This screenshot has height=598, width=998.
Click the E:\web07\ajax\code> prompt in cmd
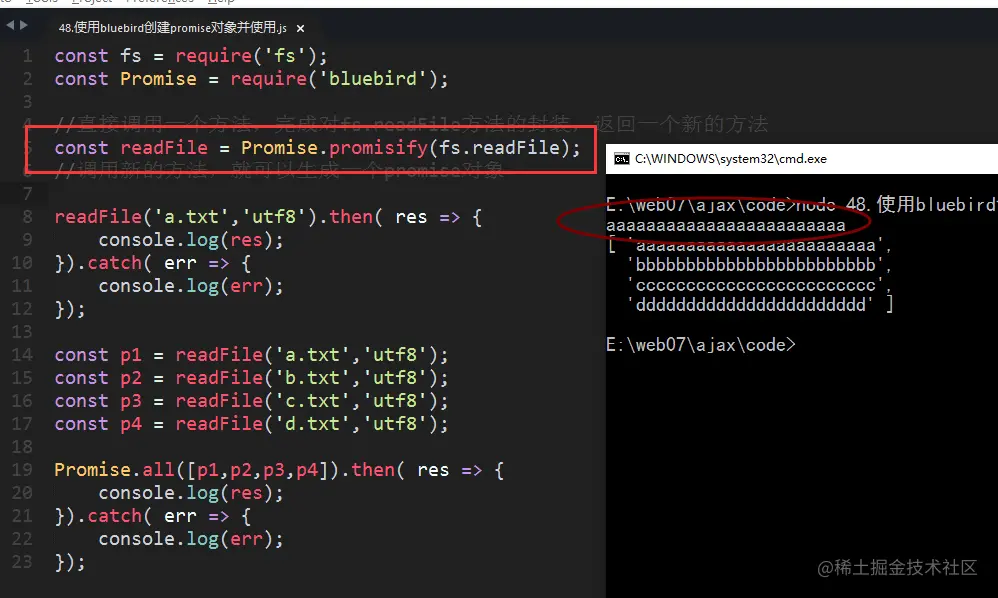tap(701, 345)
